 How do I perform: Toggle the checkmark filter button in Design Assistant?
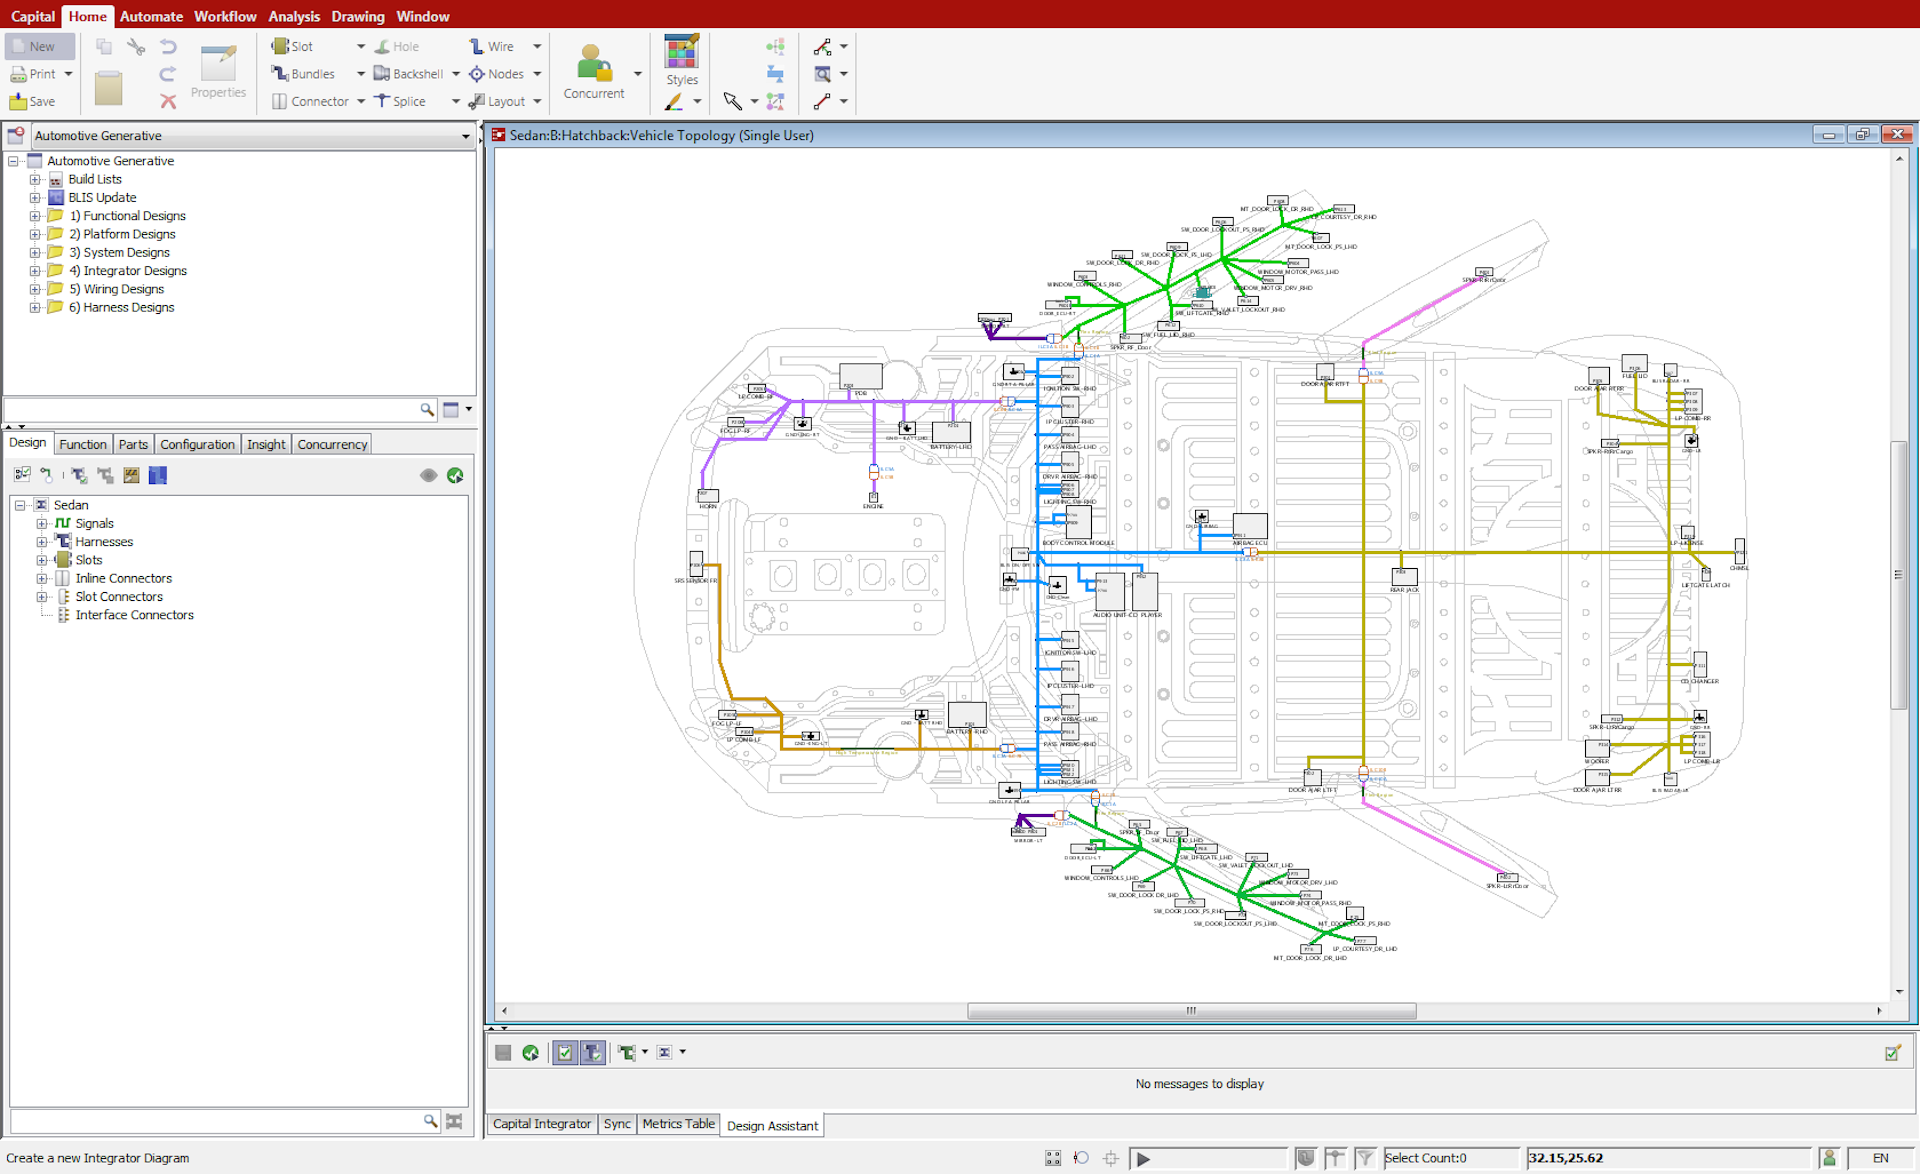click(x=565, y=1052)
